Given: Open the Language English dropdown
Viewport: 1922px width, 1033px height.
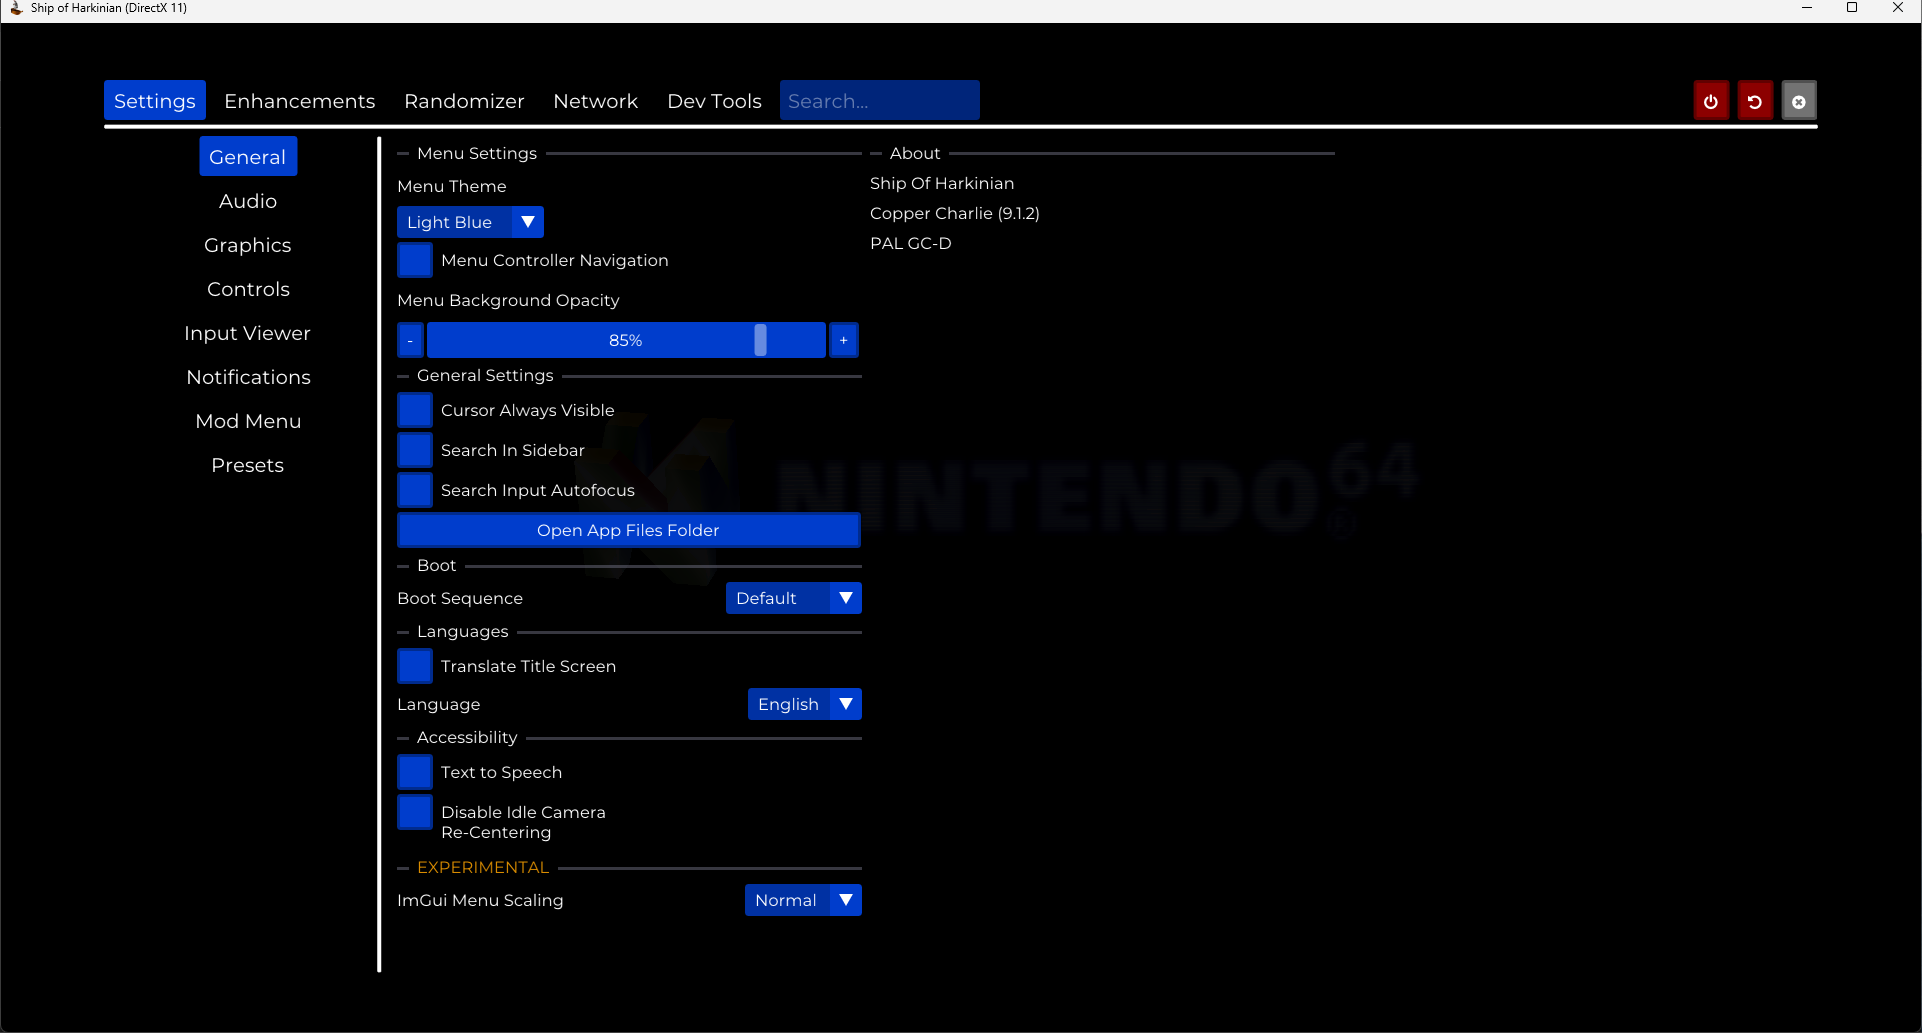Looking at the screenshot, I should [804, 704].
